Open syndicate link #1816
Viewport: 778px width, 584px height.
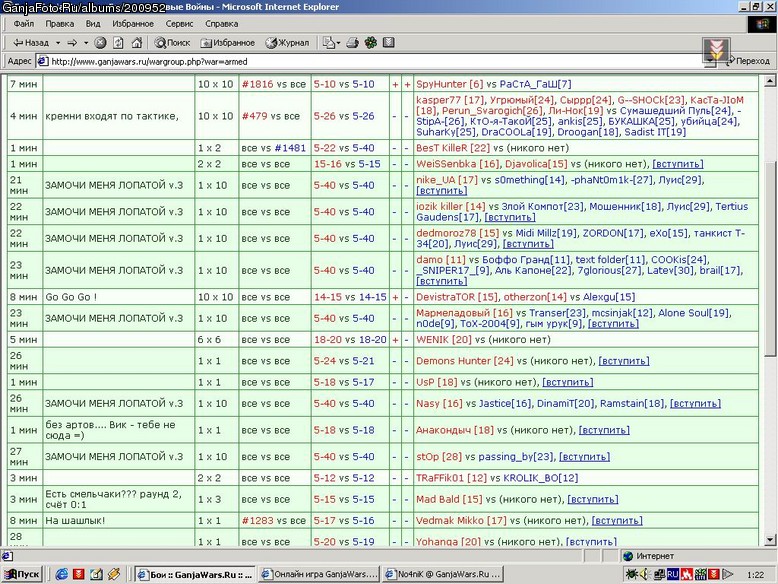[257, 84]
